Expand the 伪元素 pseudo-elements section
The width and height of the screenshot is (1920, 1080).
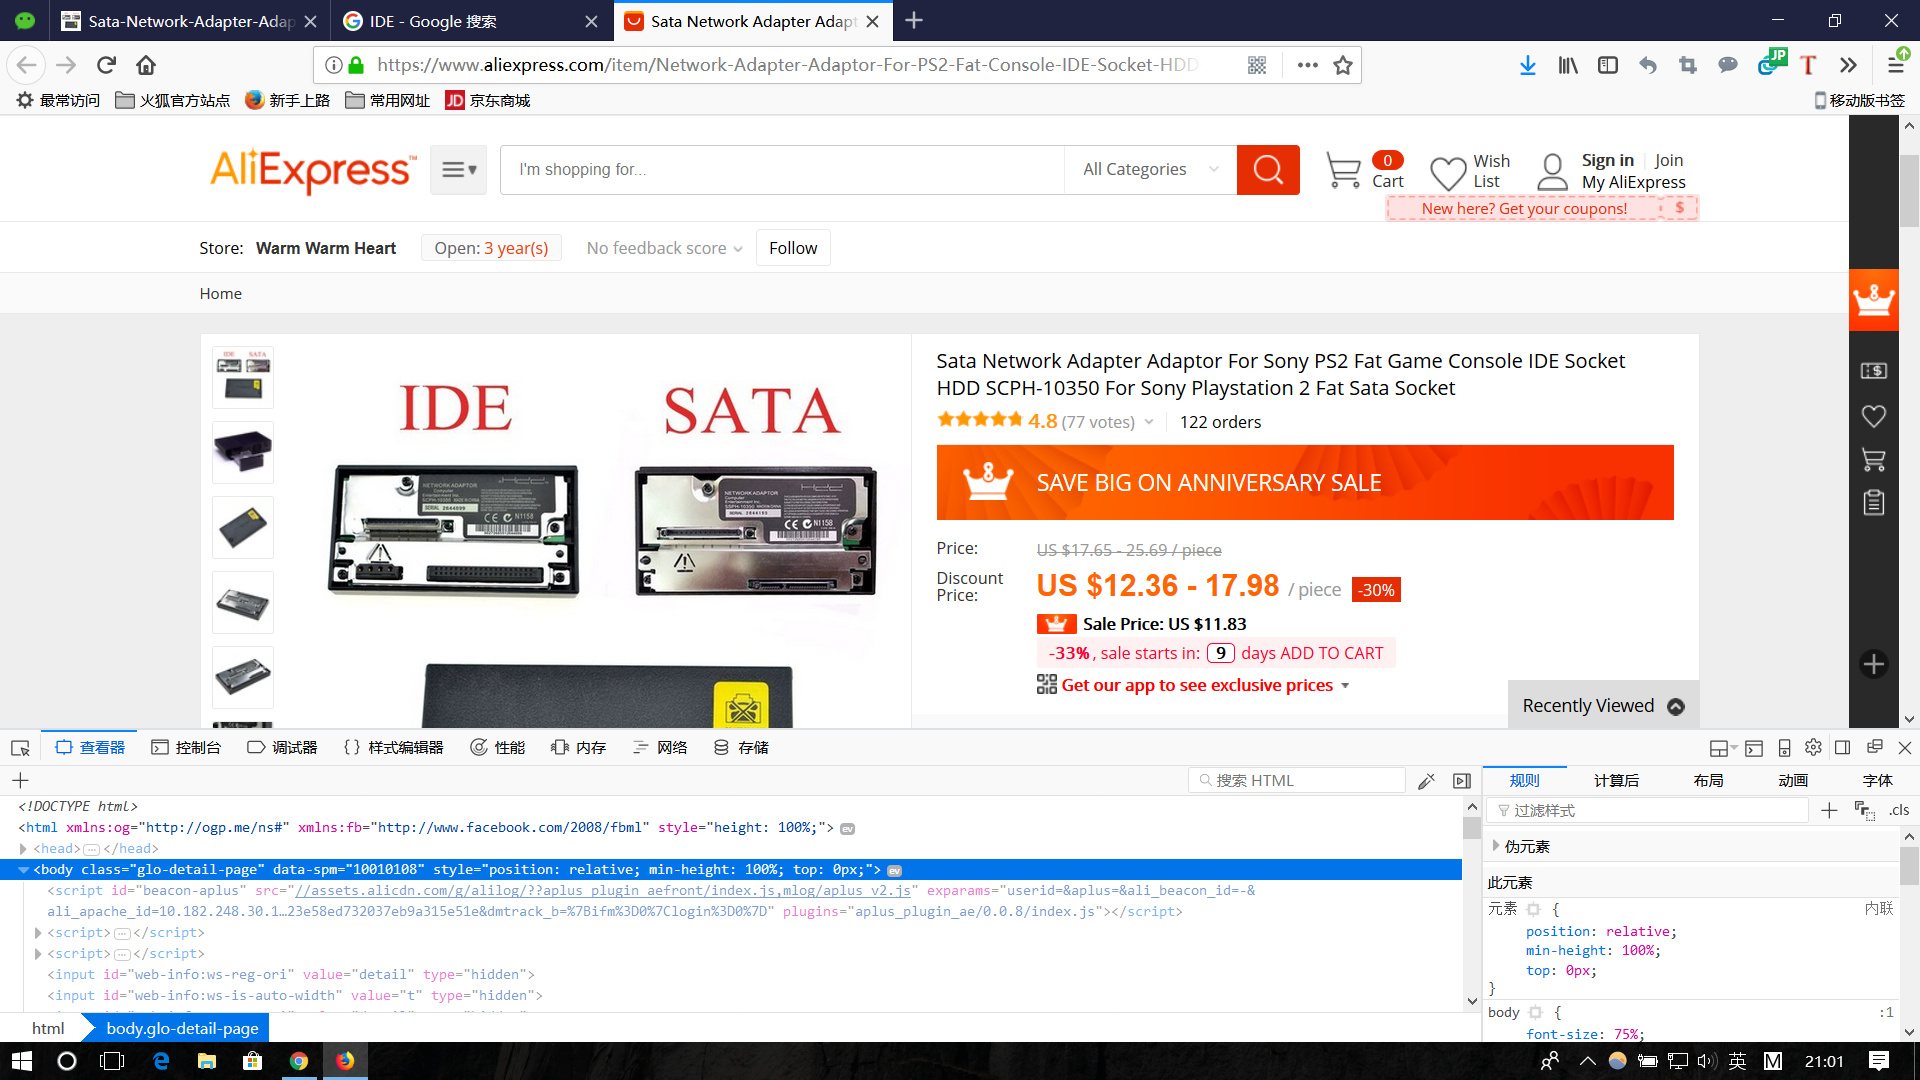pyautogui.click(x=1496, y=846)
